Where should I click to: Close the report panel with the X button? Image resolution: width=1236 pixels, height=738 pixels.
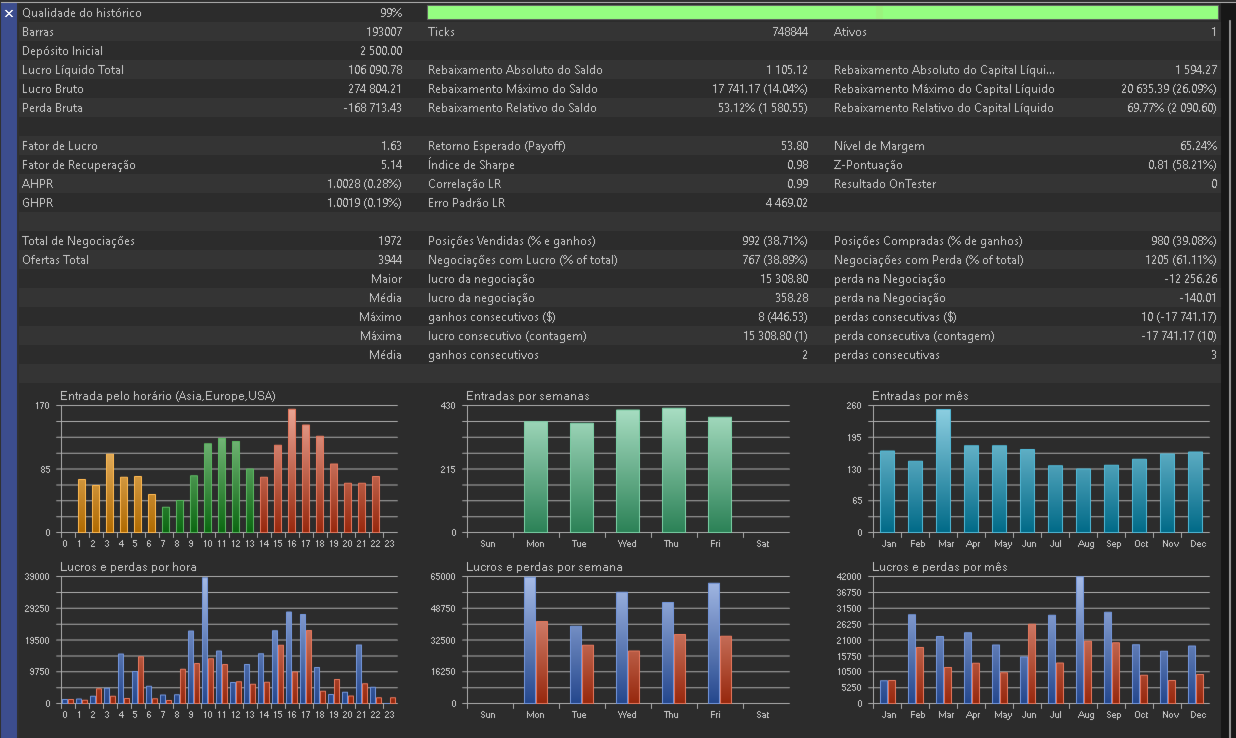[9, 13]
